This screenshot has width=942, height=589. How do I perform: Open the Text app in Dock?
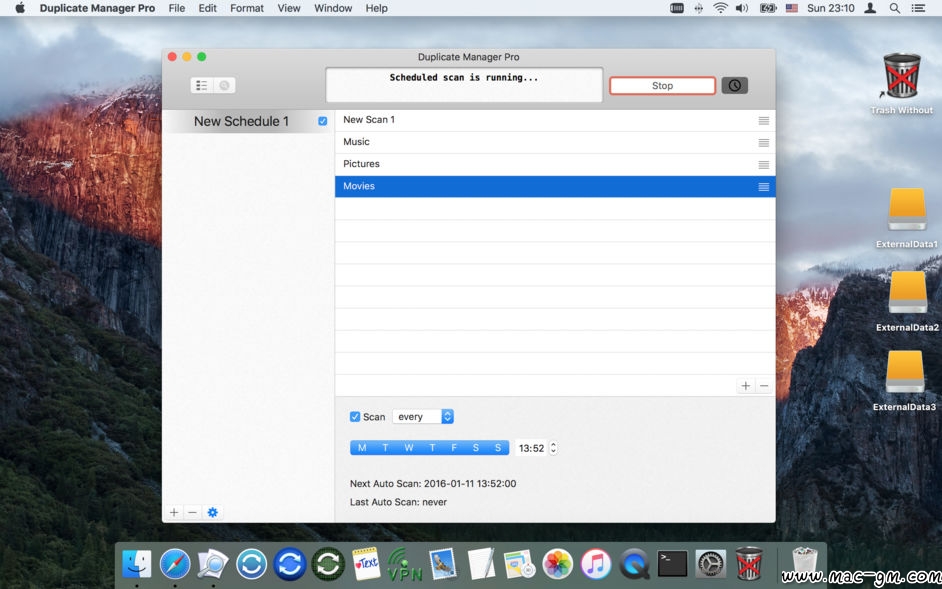point(366,564)
